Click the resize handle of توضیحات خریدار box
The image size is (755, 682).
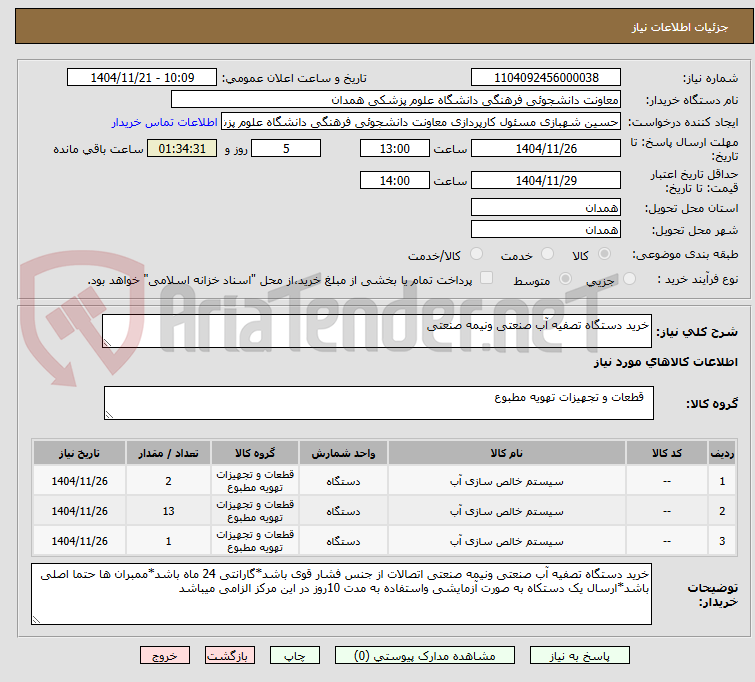coord(37,620)
